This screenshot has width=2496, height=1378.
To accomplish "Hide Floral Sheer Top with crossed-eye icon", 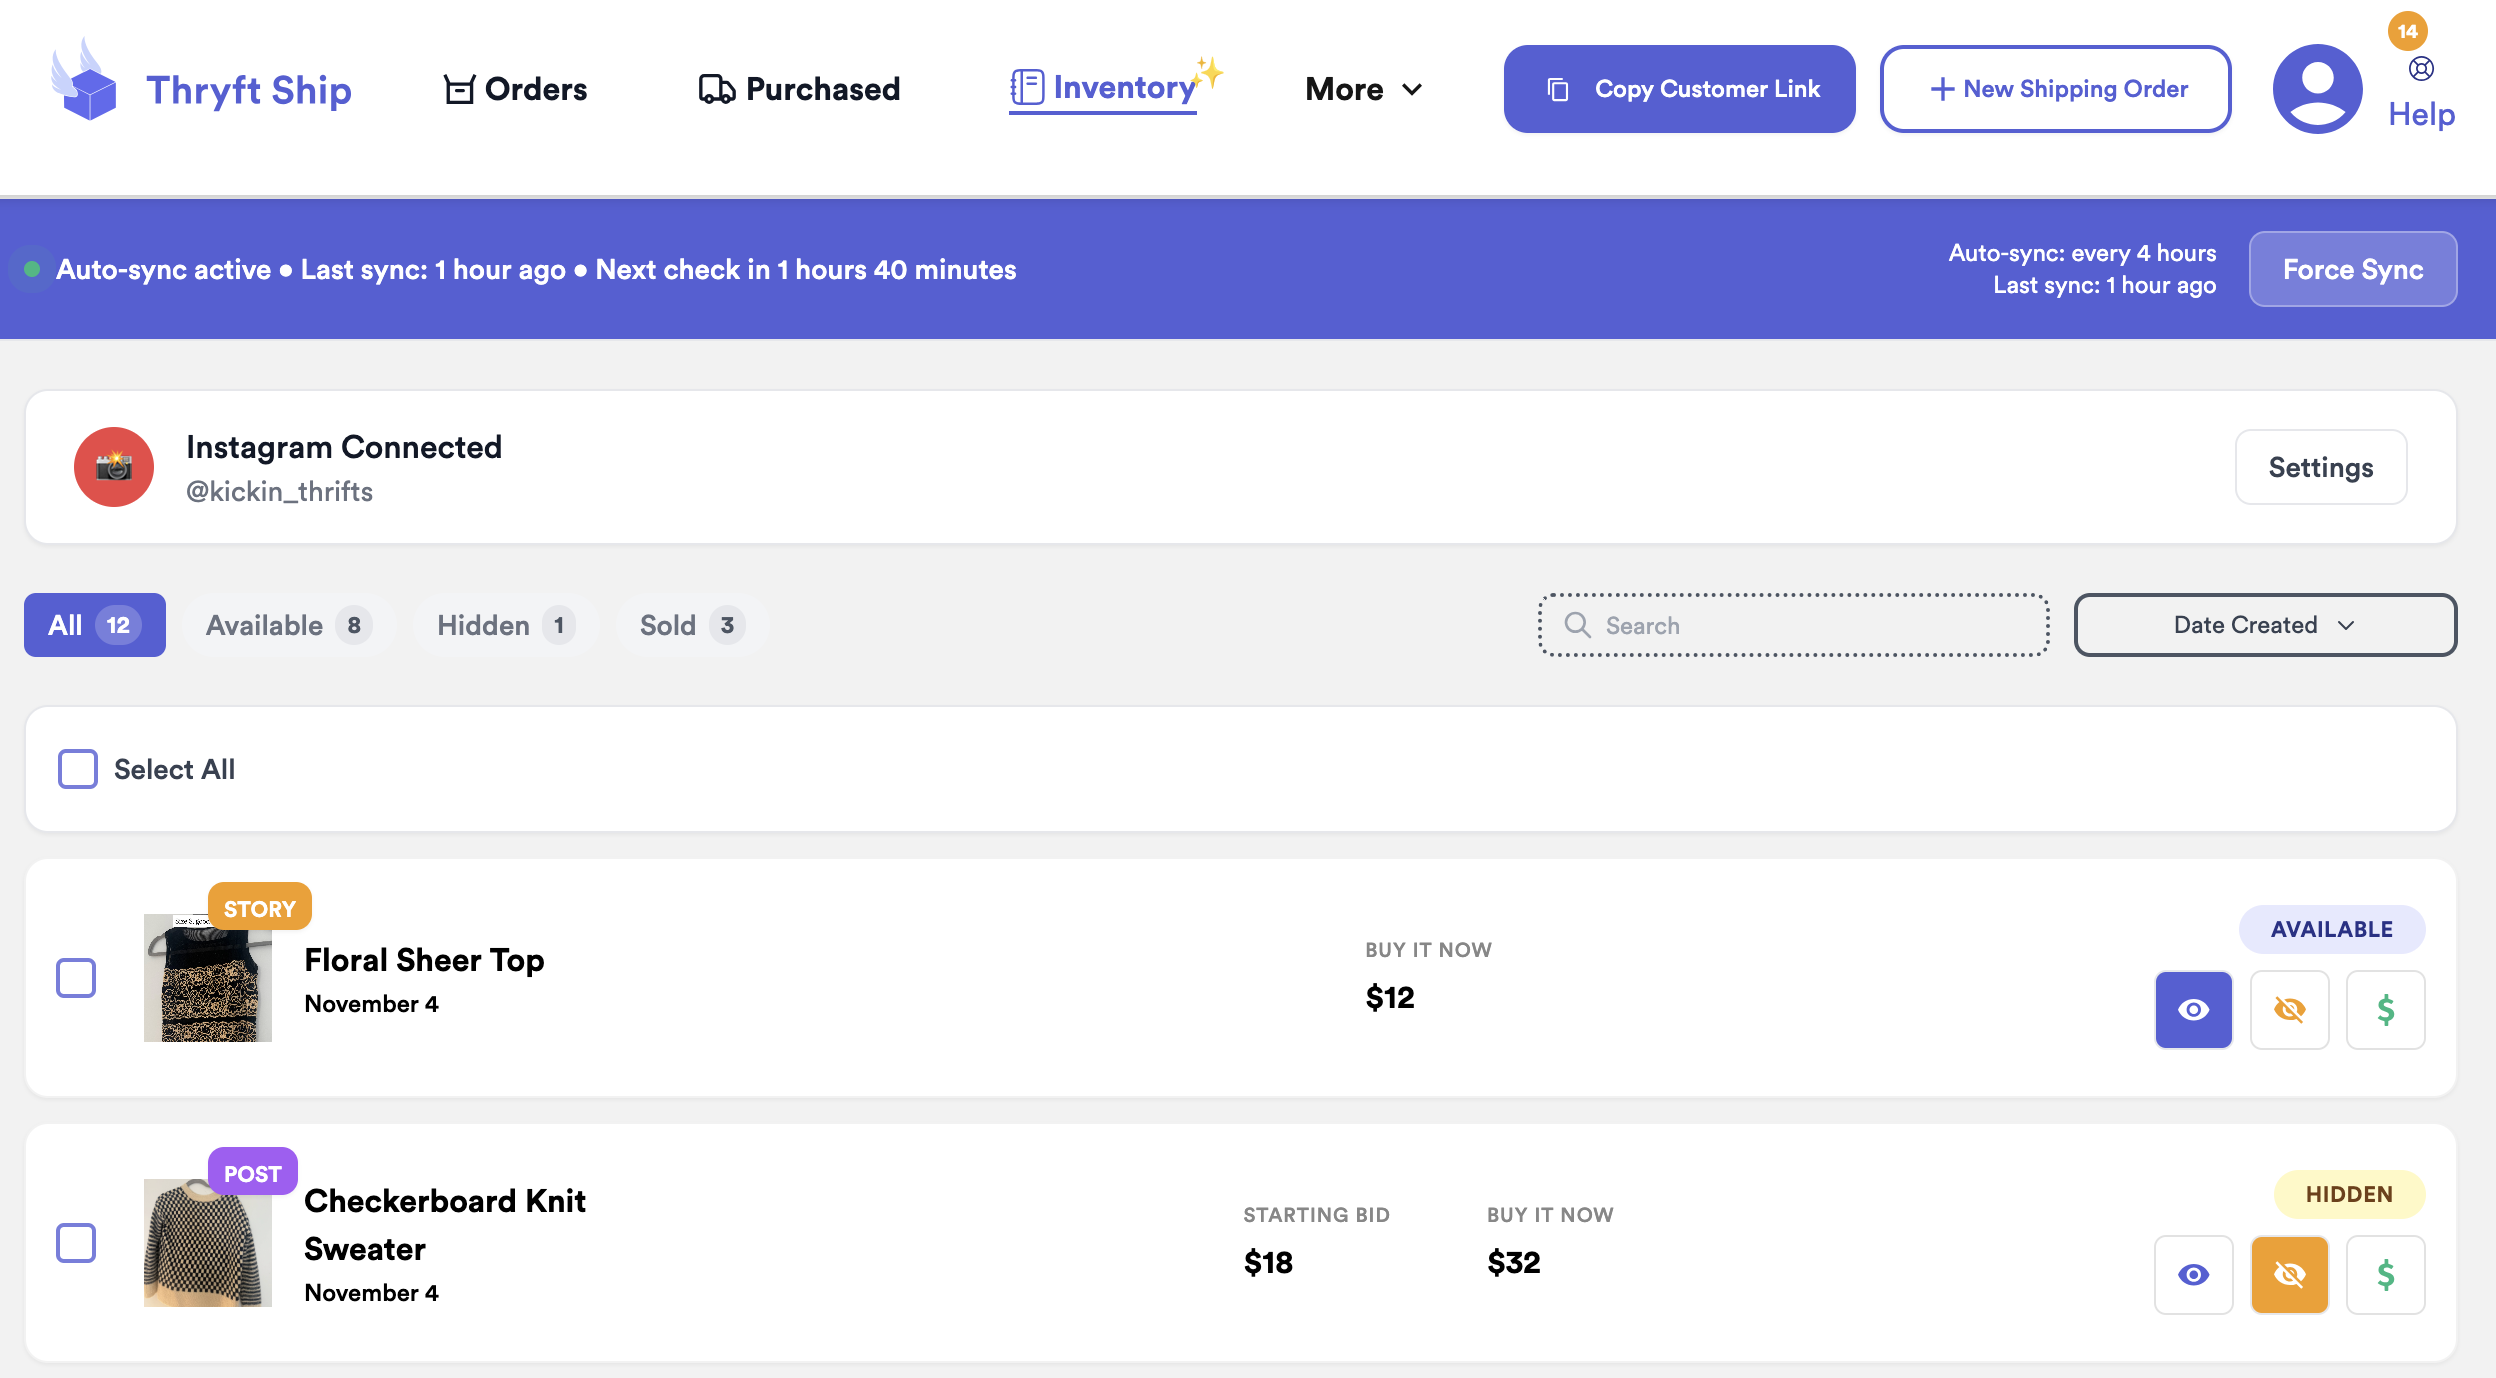I will [x=2289, y=1010].
